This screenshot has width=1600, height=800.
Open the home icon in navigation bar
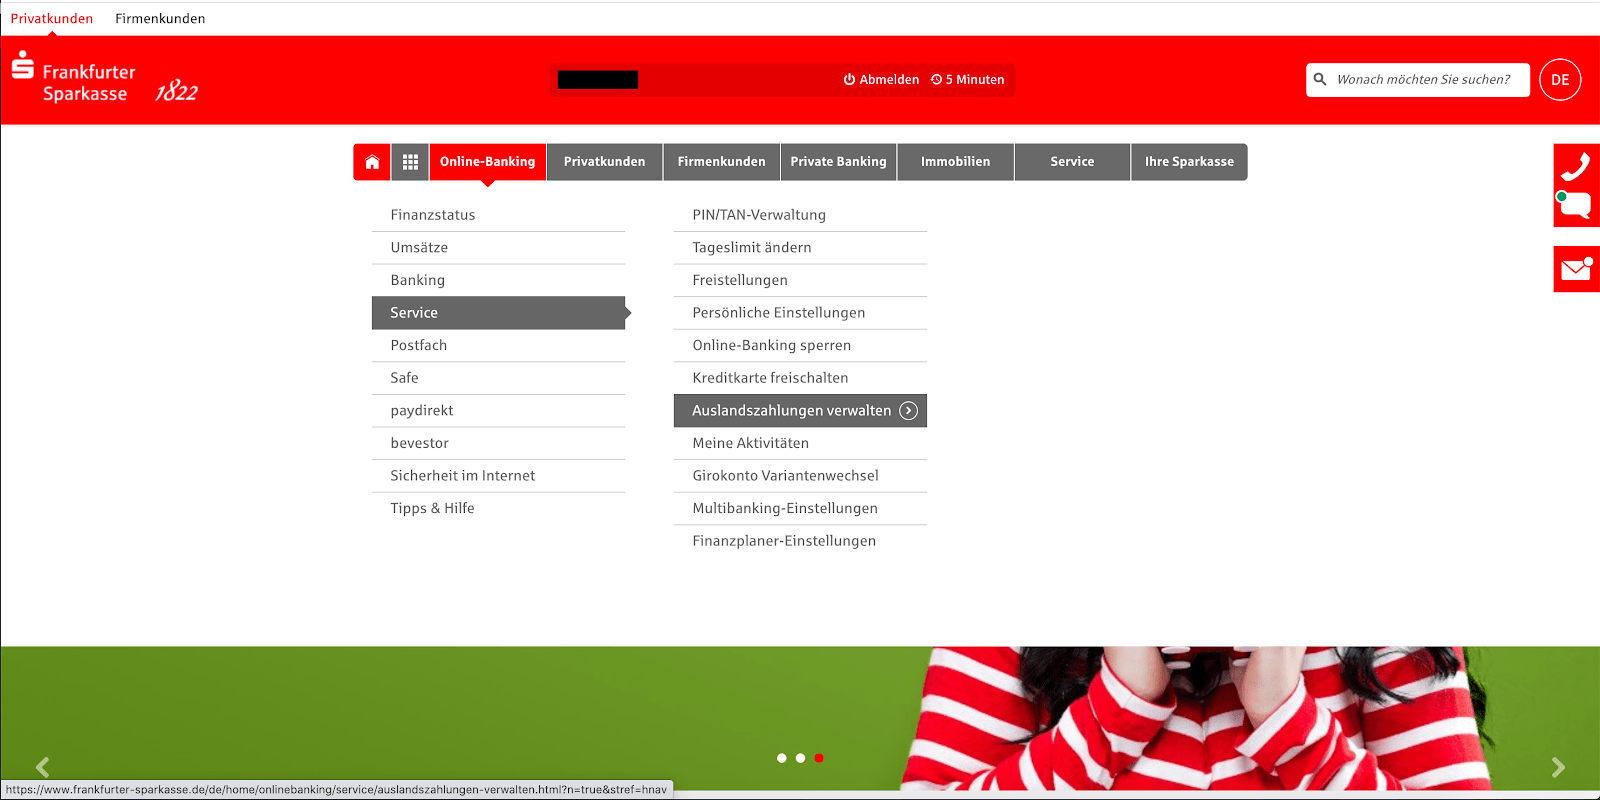[x=372, y=162]
